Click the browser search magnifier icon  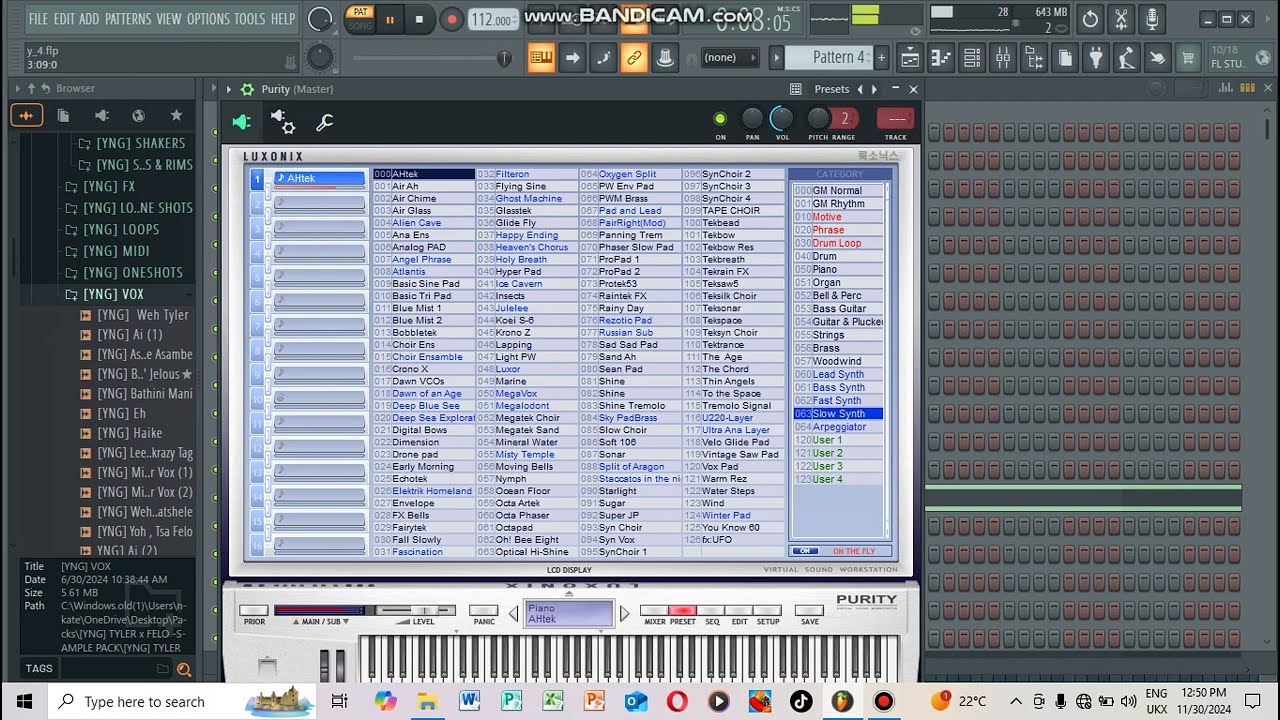[x=184, y=670]
